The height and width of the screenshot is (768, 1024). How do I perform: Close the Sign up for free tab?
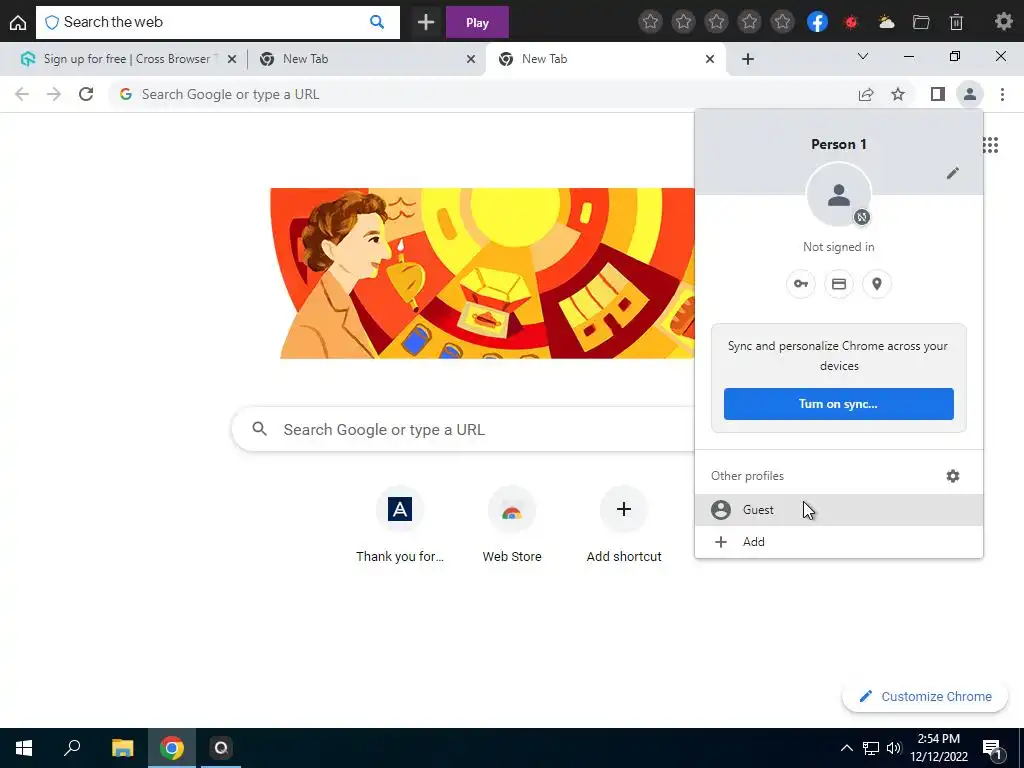pos(232,59)
